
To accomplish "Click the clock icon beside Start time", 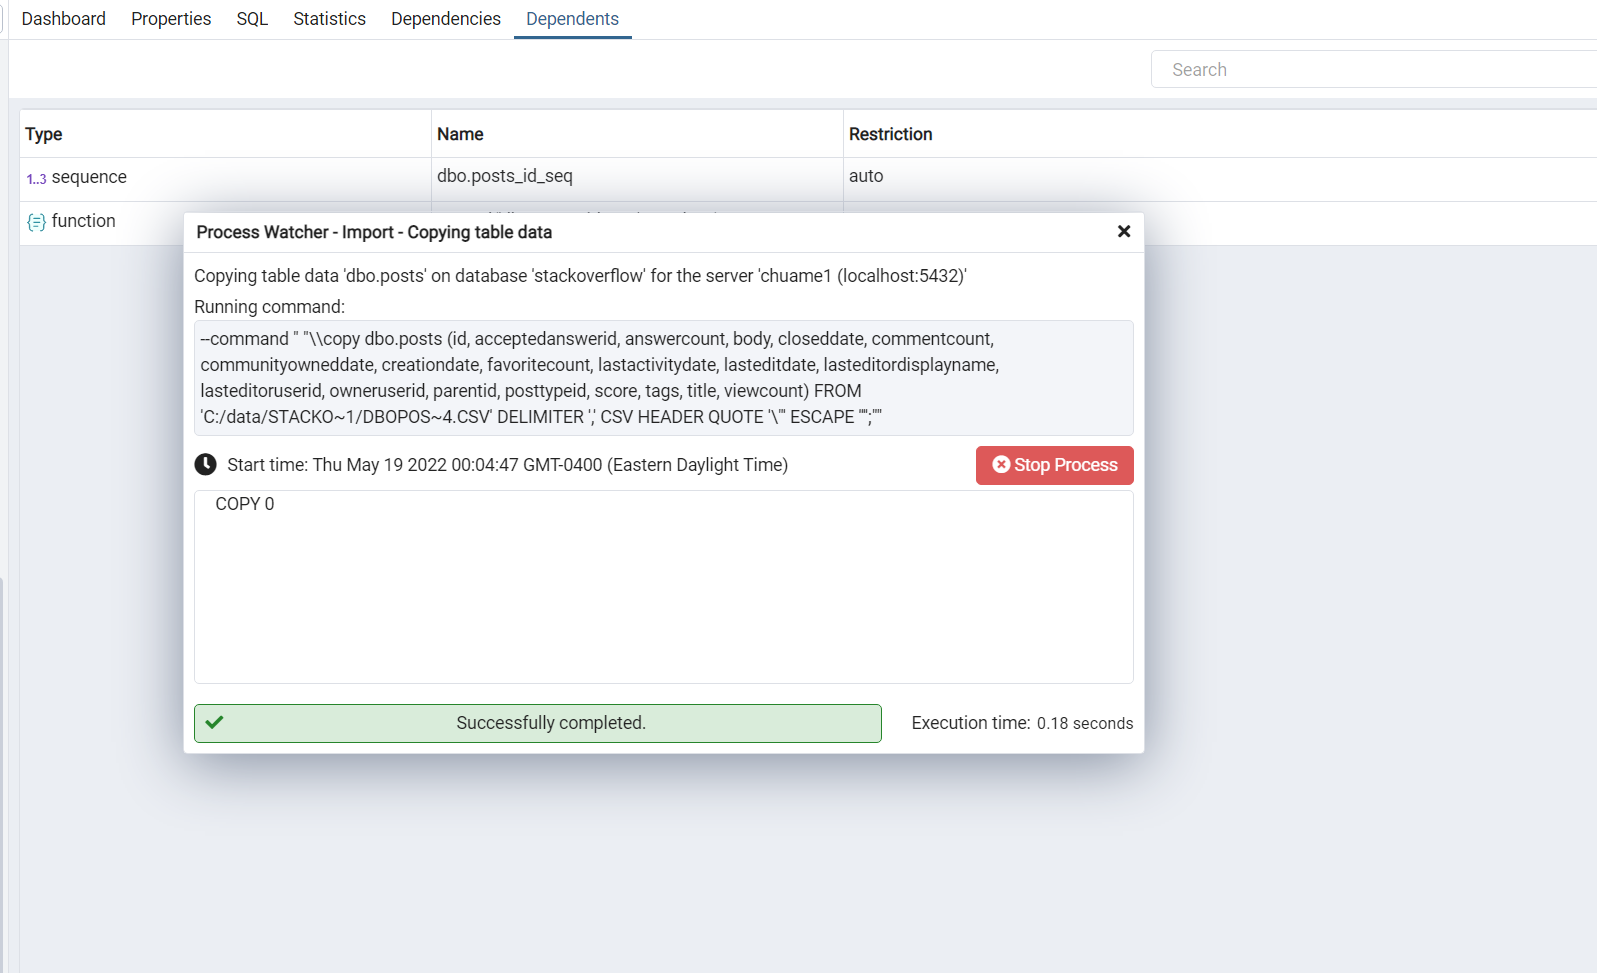I will [205, 464].
